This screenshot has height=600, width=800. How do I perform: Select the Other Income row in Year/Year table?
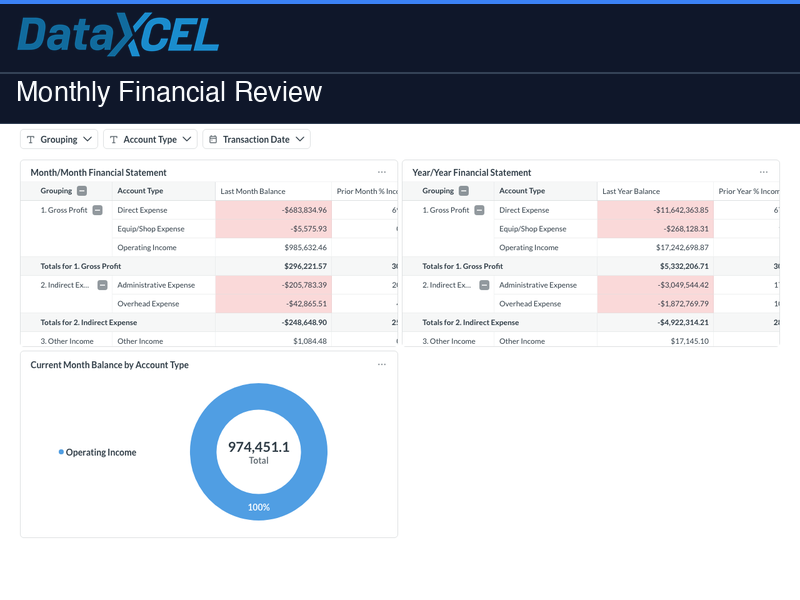(527, 341)
